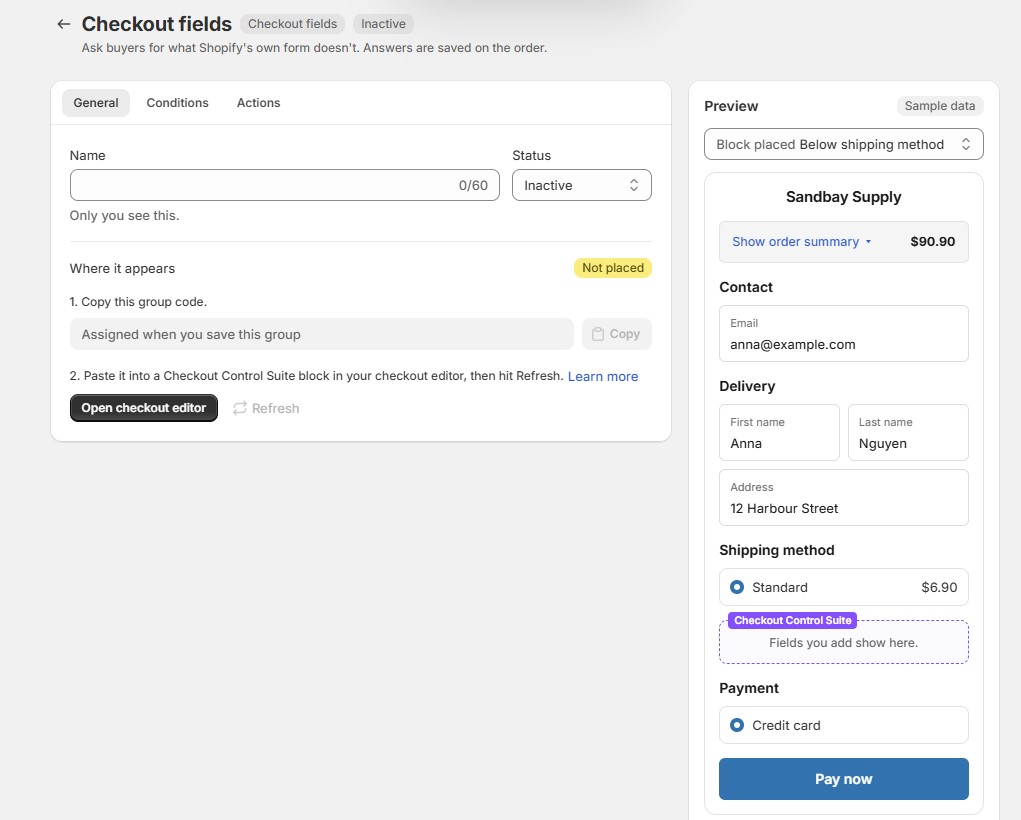Screen dimensions: 1021x820
Task: Click the First name field showing Anna
Action: click(779, 433)
